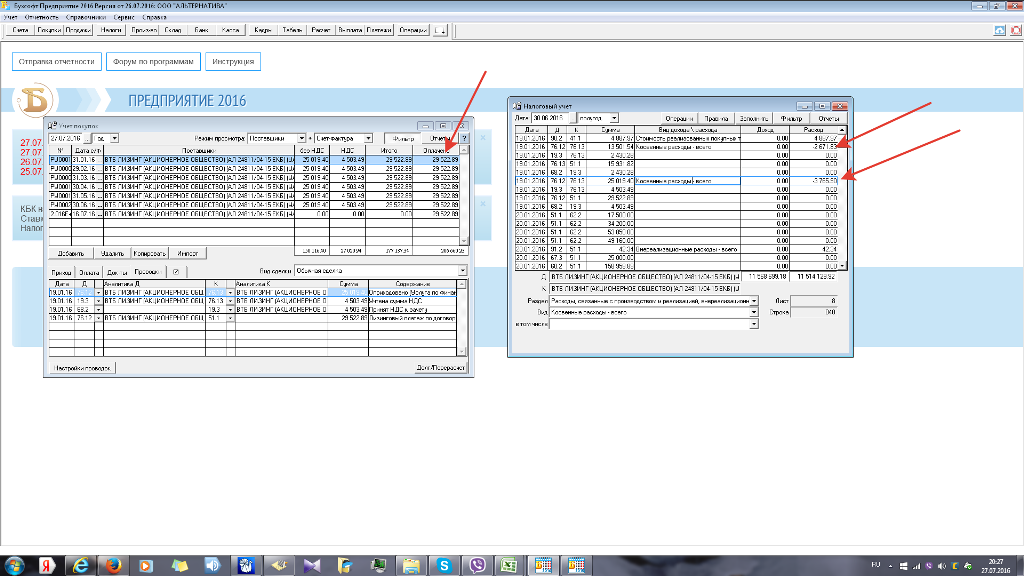Open Банк from the main toolbar

(x=201, y=31)
